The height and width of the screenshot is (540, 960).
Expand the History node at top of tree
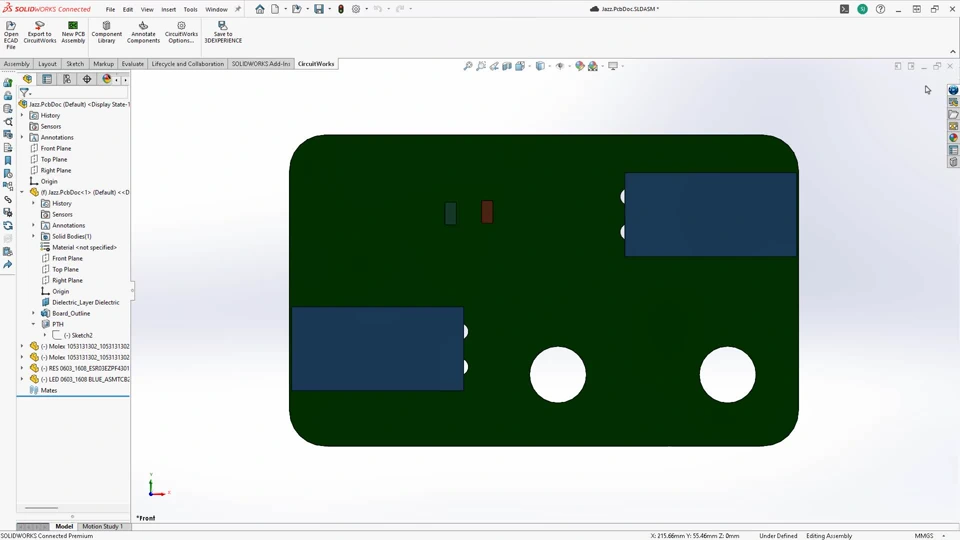click(x=22, y=115)
